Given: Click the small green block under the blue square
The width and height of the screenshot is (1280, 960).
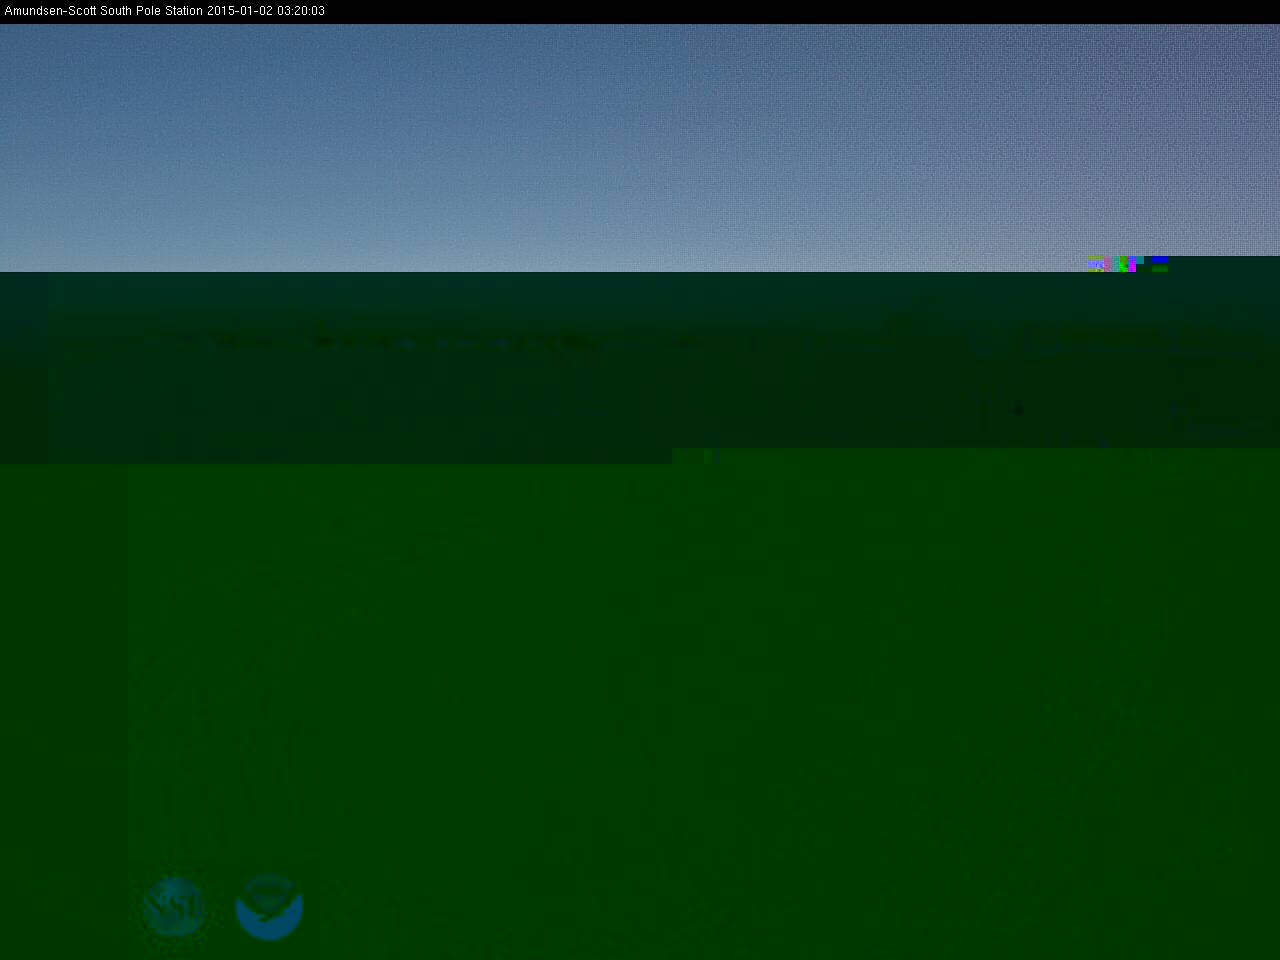Looking at the screenshot, I should pos(1159,269).
